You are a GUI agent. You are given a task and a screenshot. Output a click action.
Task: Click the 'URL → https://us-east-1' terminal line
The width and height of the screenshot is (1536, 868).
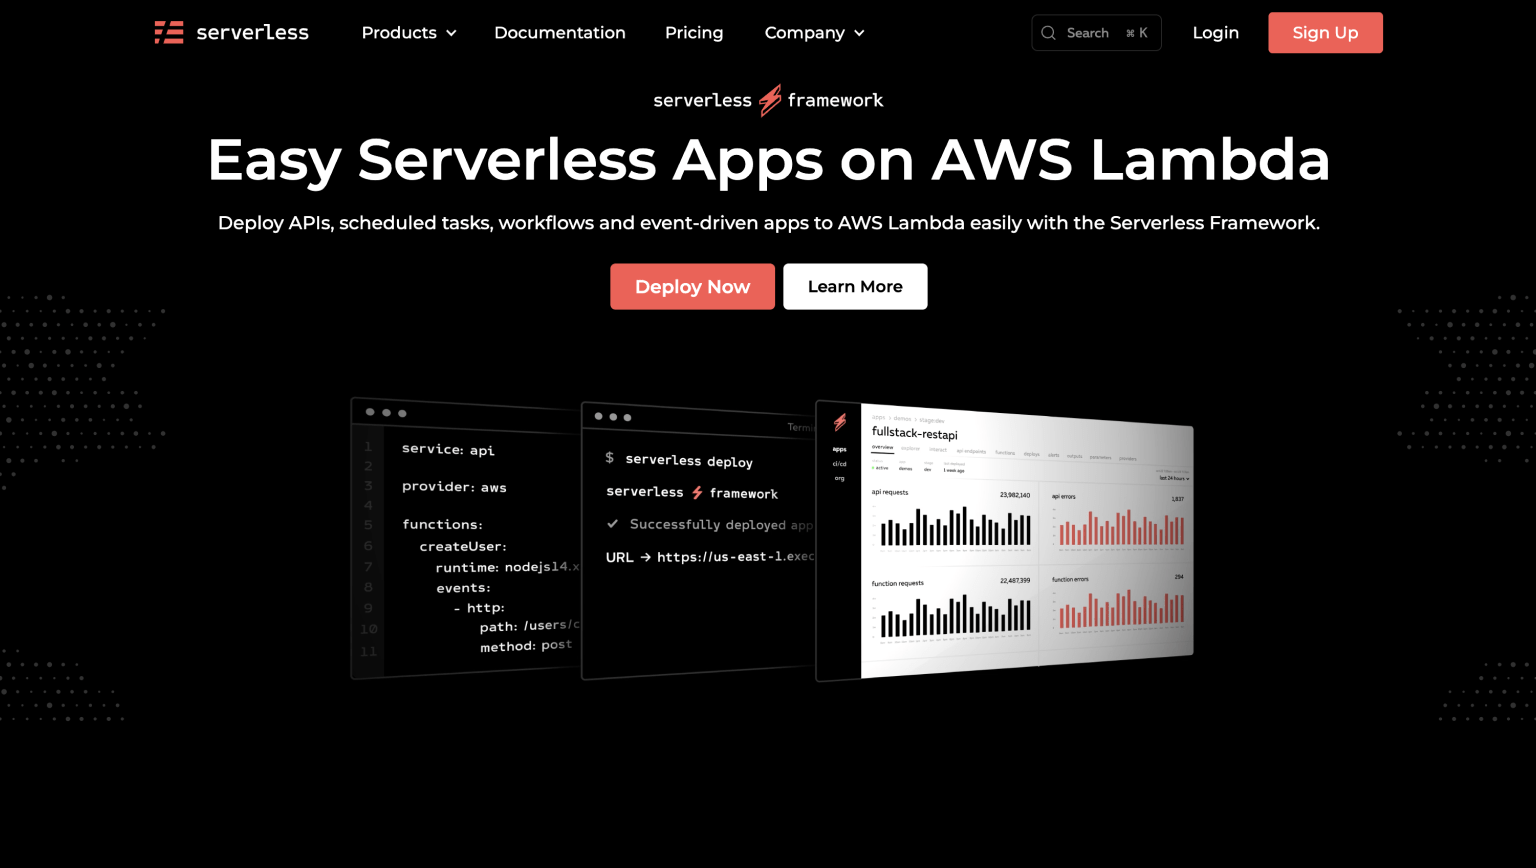tap(710, 557)
